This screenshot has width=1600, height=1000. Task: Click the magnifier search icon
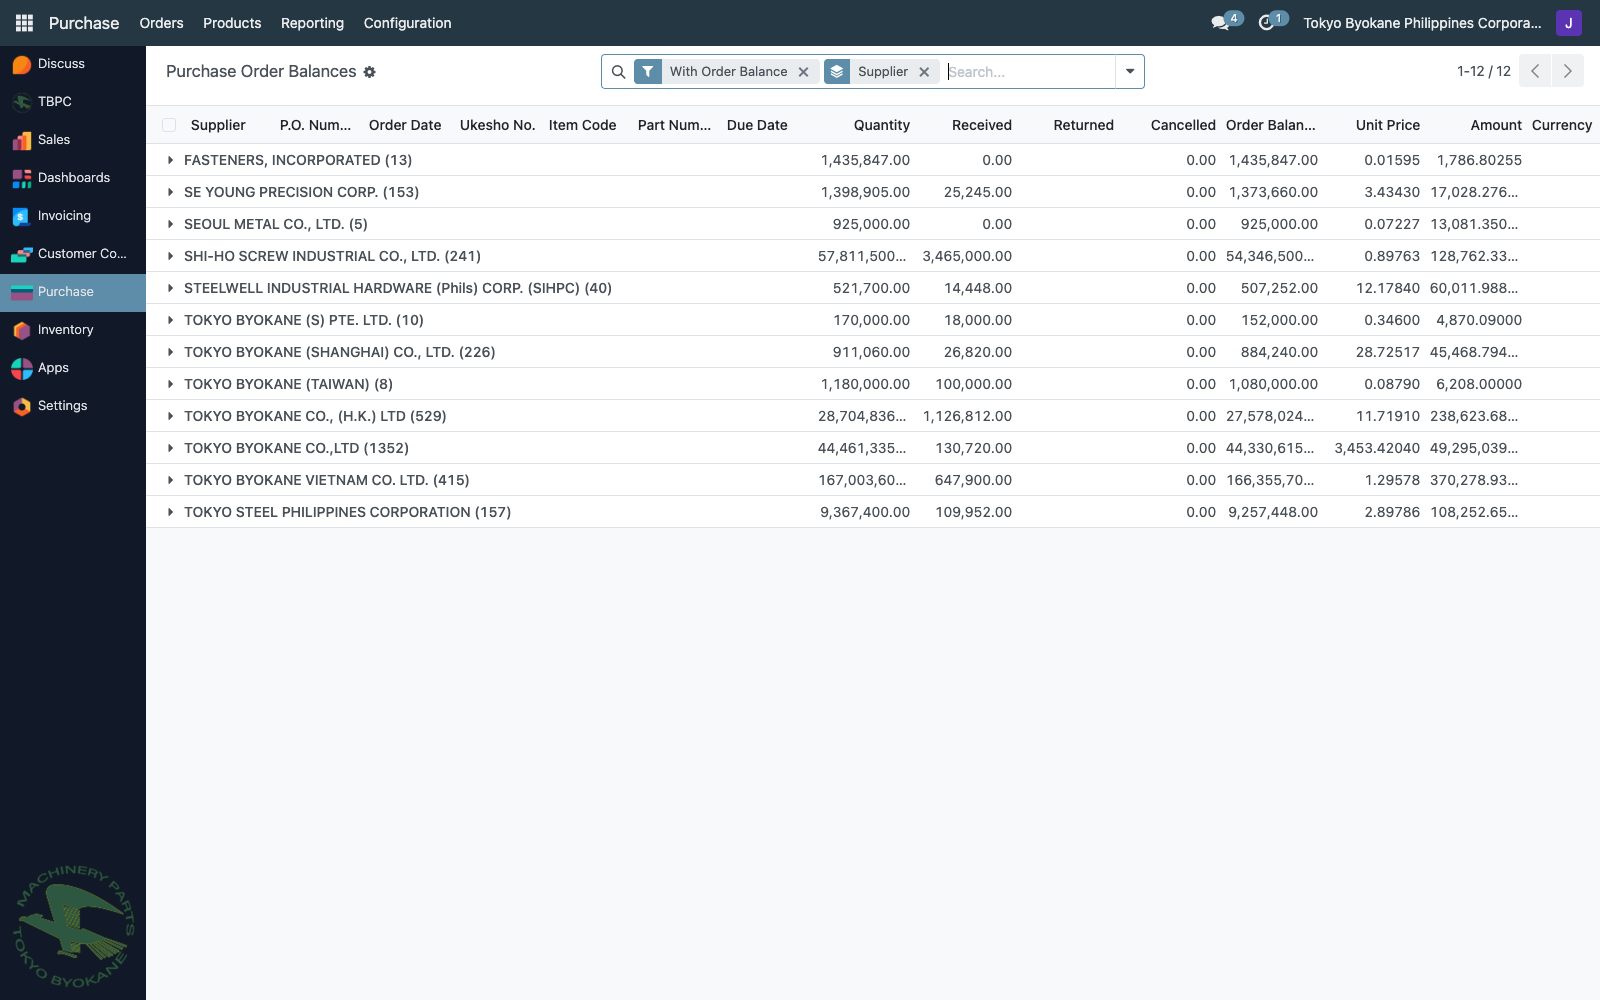coord(618,72)
